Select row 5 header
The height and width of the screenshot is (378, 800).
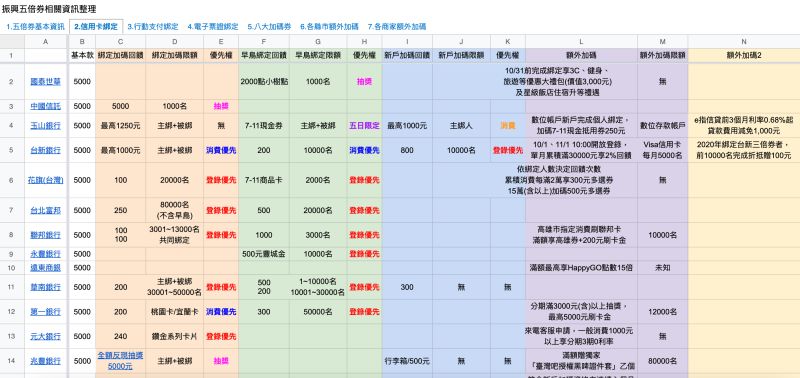[x=11, y=150]
